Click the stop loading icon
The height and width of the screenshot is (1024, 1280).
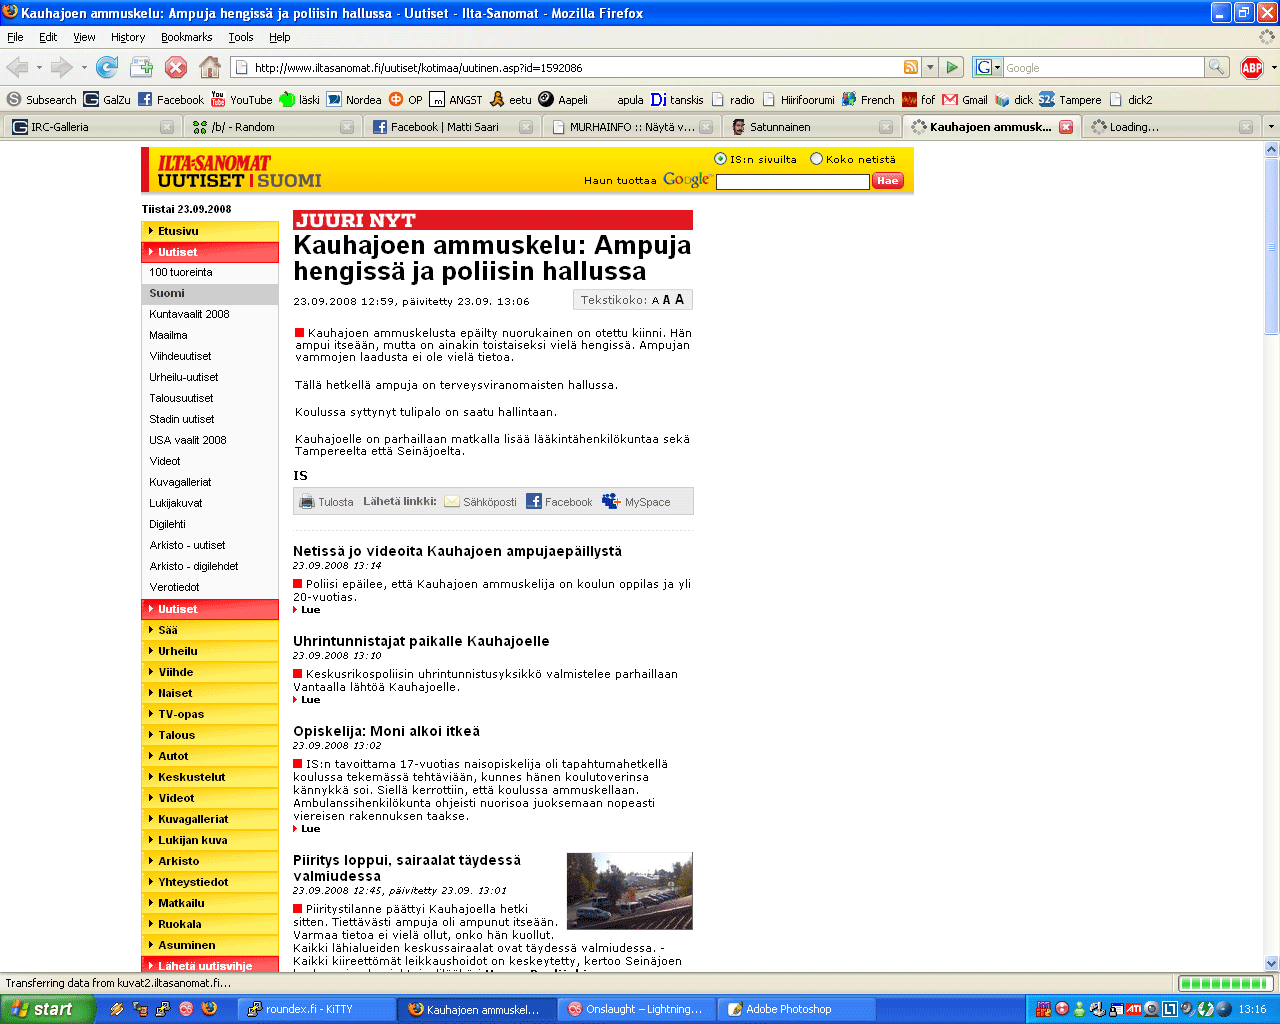click(x=176, y=67)
